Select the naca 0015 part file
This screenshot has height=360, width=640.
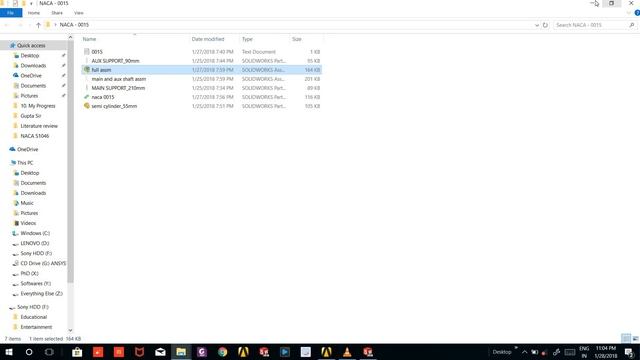pos(202,97)
